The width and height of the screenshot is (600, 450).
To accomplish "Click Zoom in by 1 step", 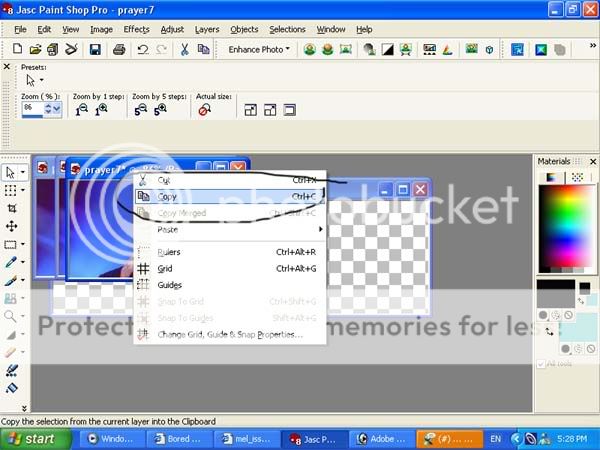I will tap(101, 110).
